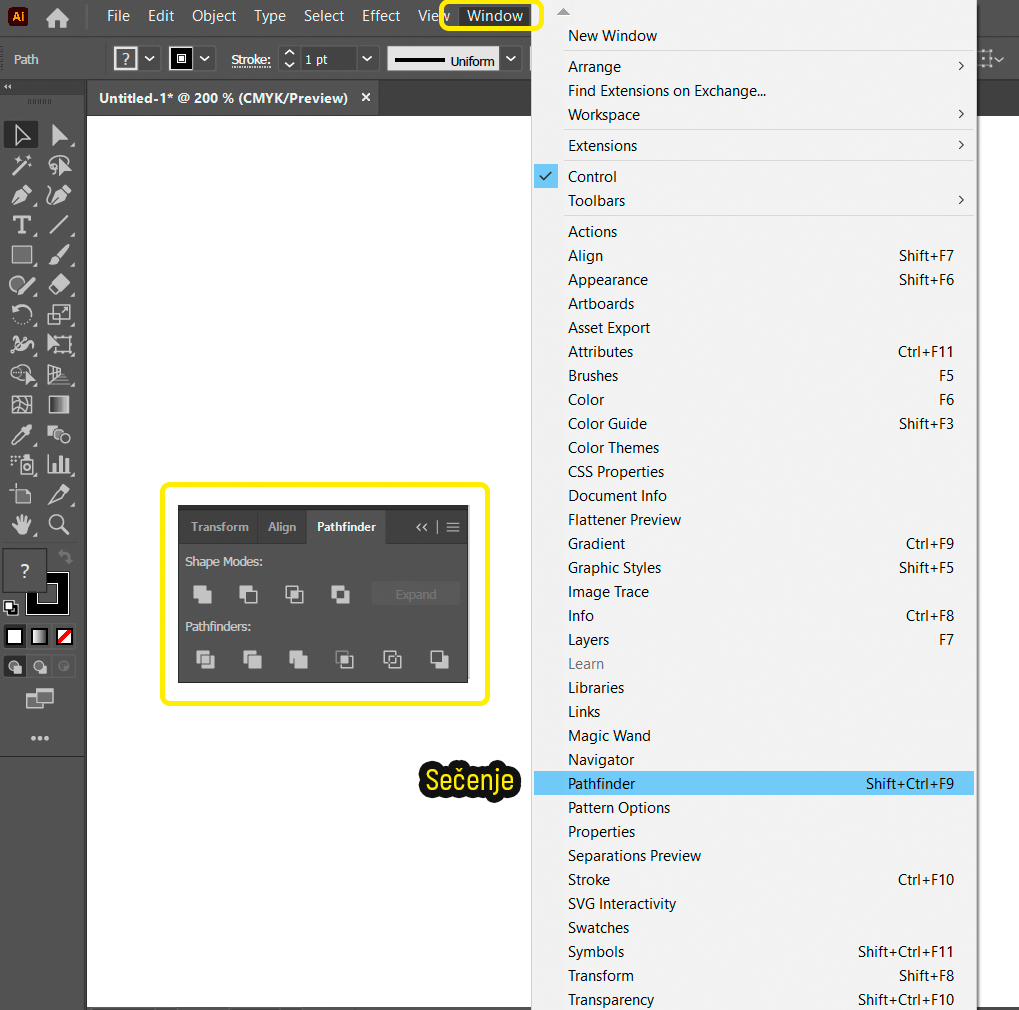Pick the Symbol Sprayer tool
The image size is (1019, 1010).
(21, 464)
